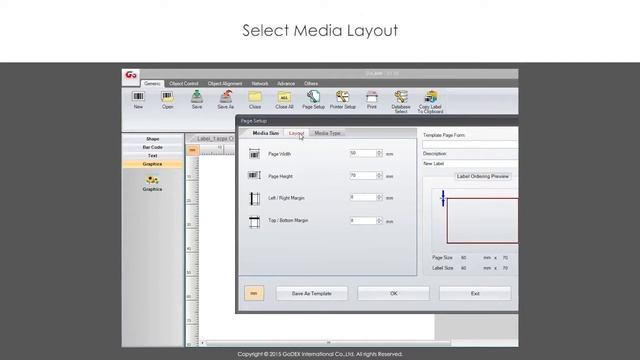
Task: Click orange unit button in dialog footer
Action: click(254, 293)
